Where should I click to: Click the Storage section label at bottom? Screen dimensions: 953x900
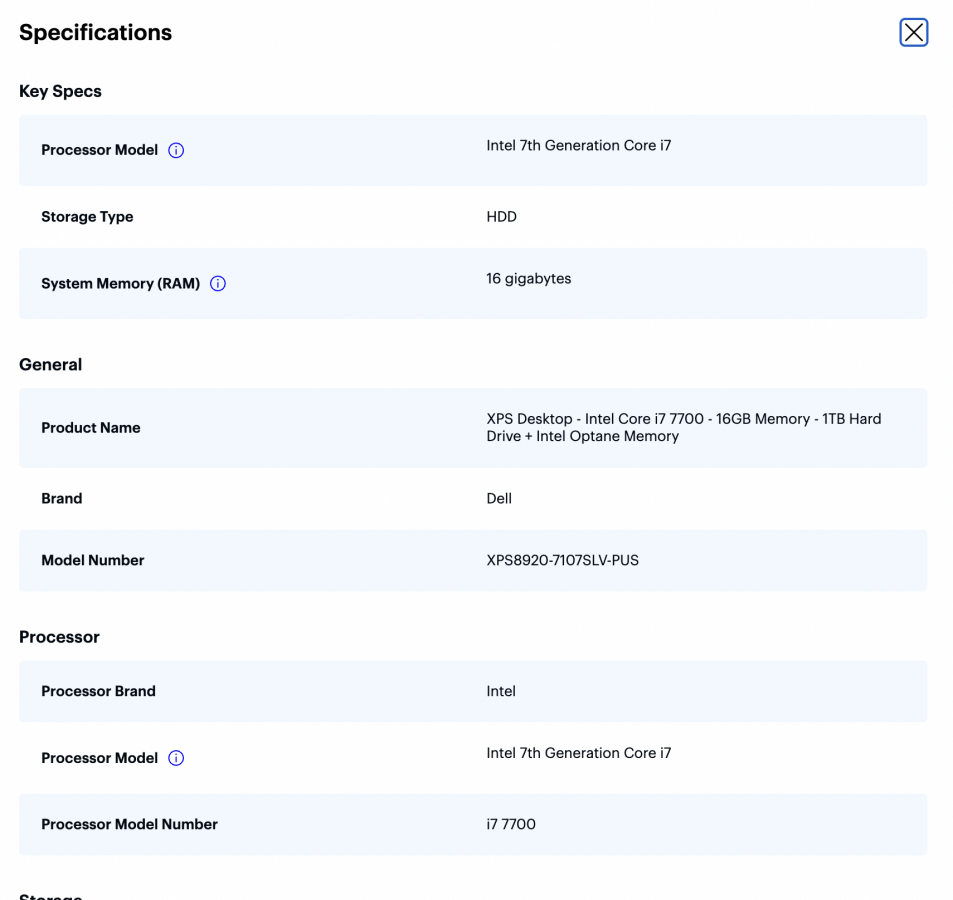click(x=50, y=895)
